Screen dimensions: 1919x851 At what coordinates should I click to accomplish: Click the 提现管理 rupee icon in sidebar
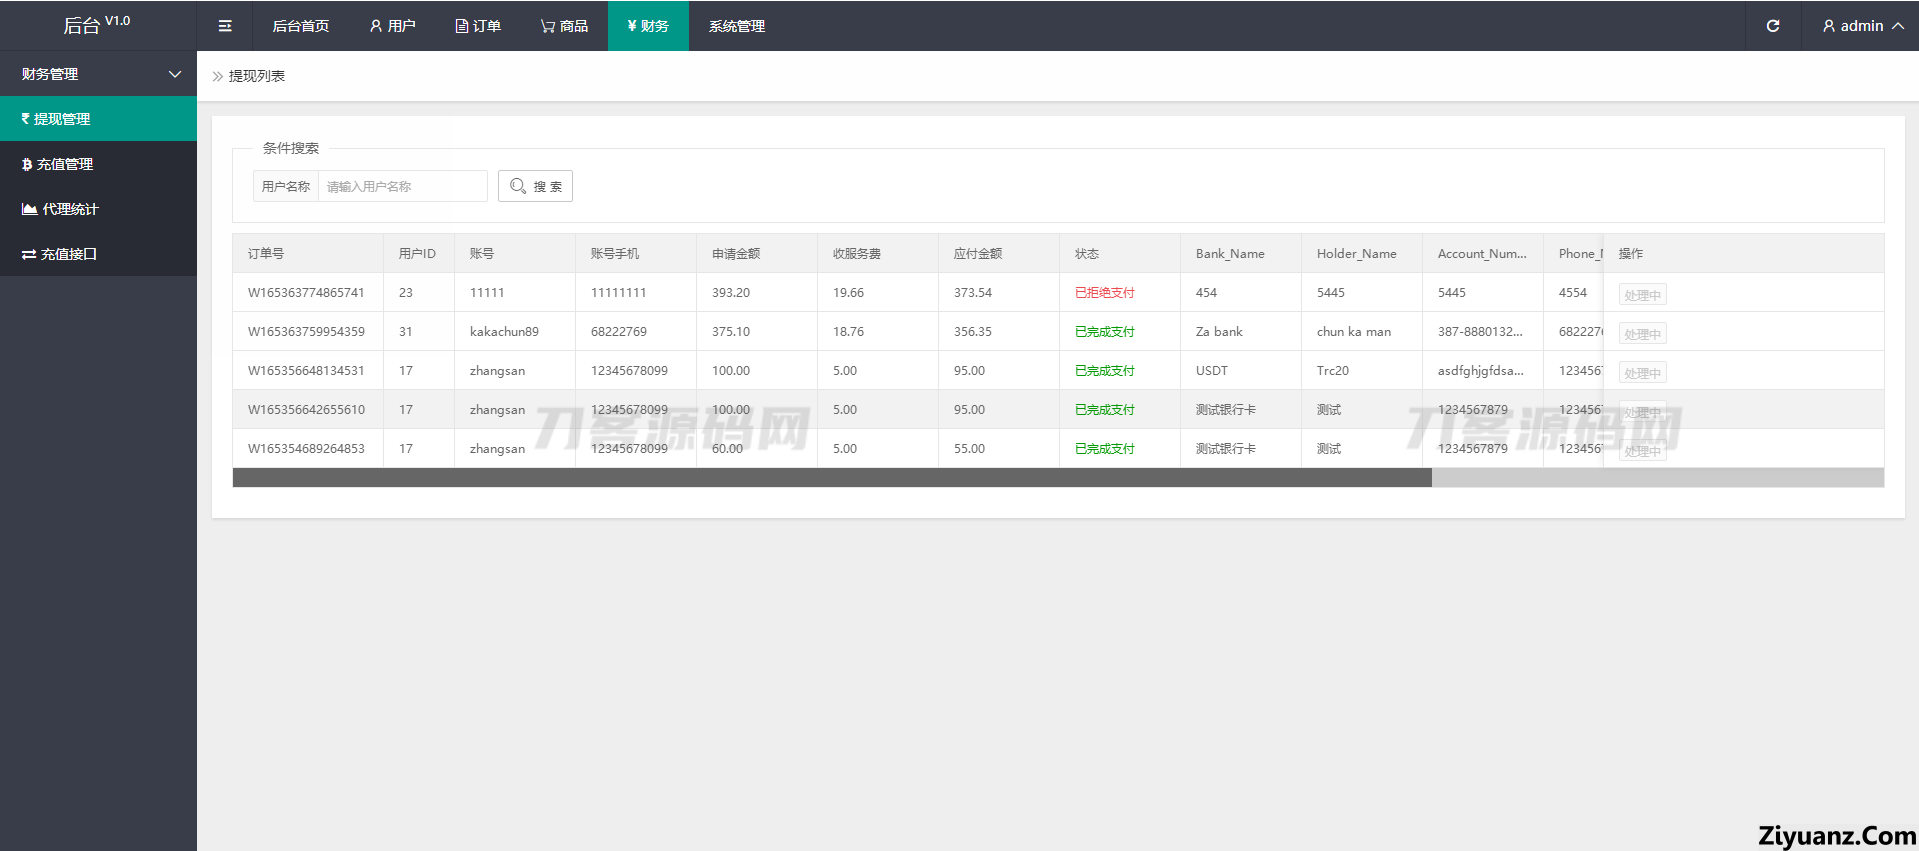26,119
